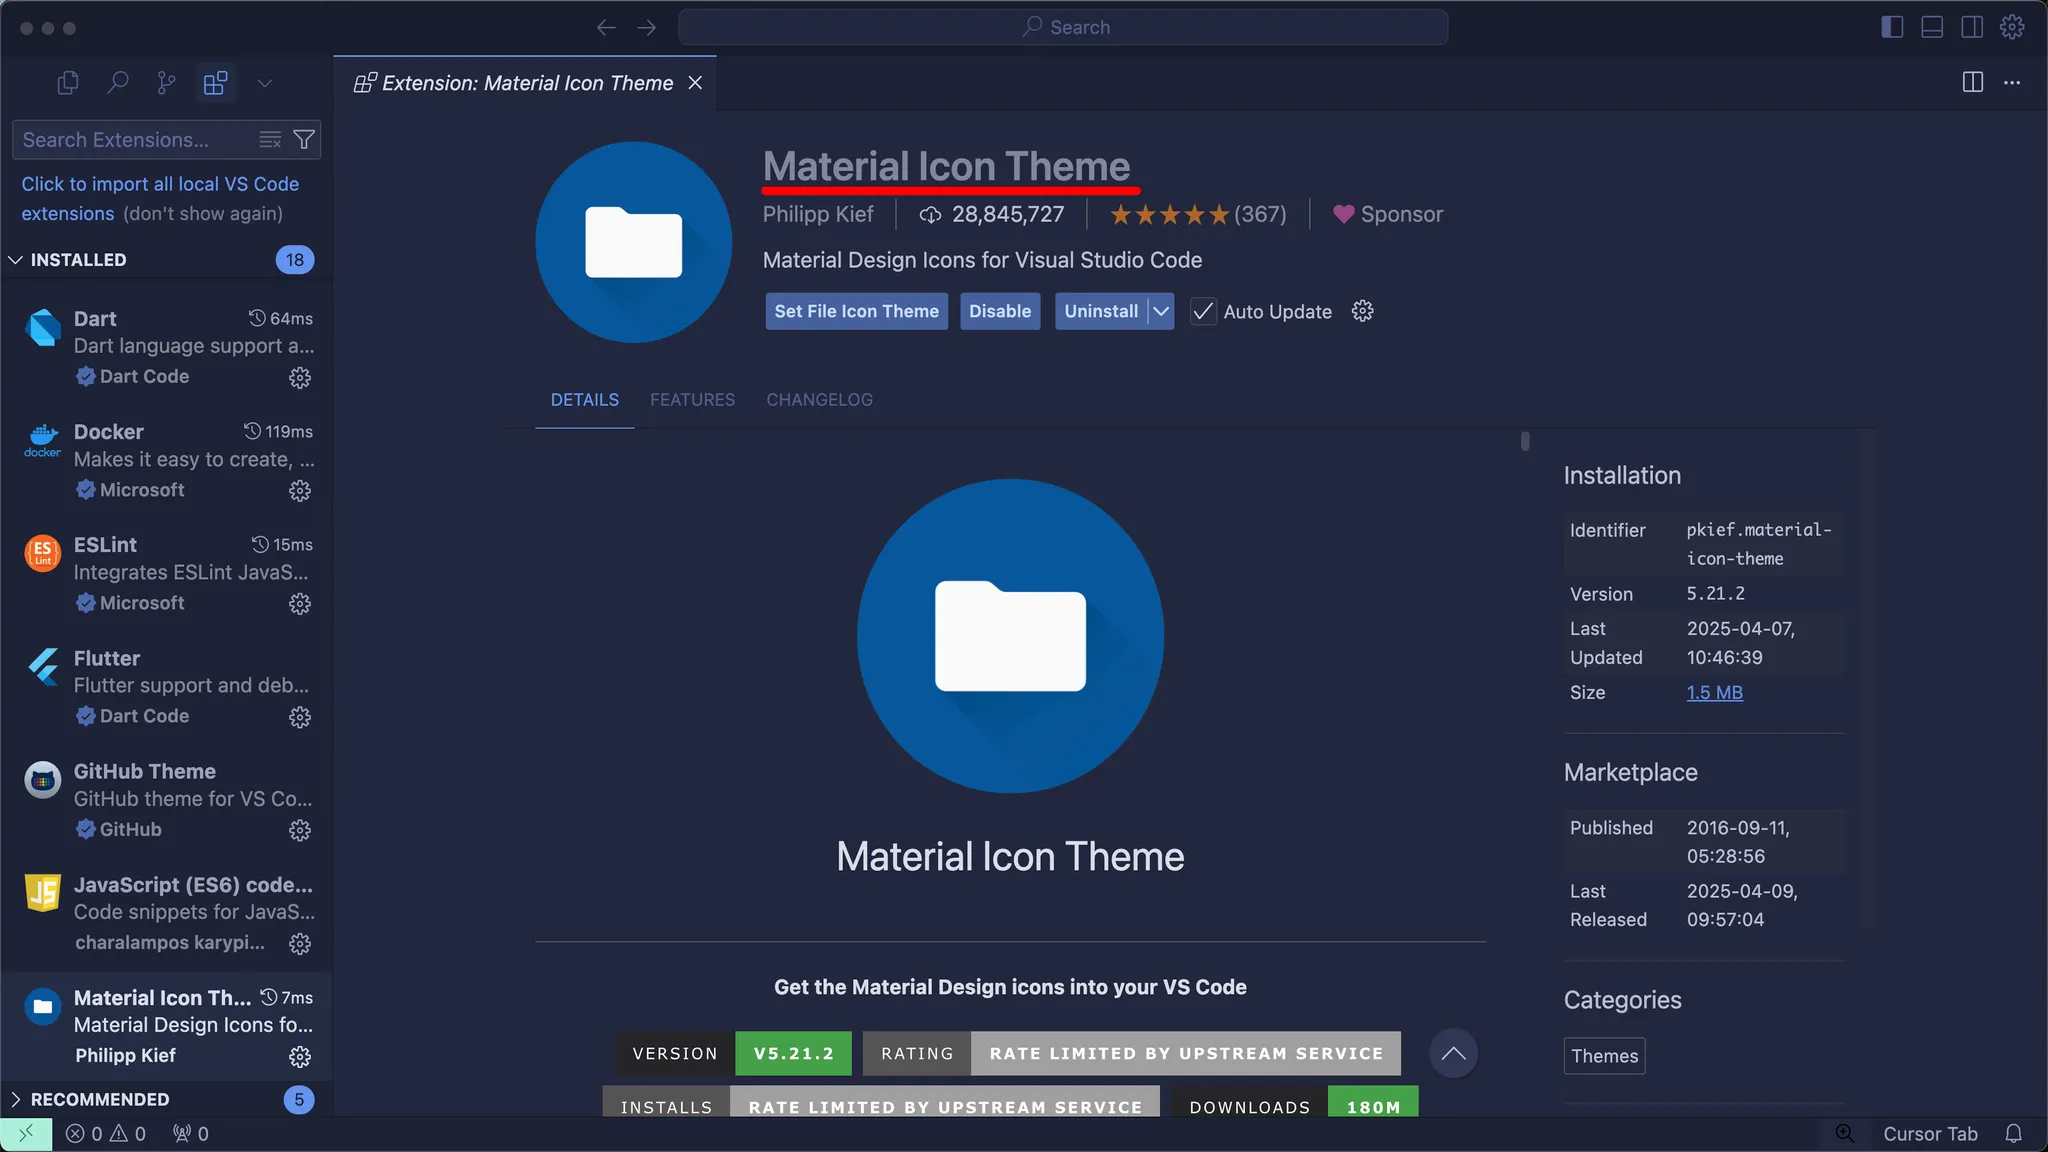Open the Source Control icon
The width and height of the screenshot is (2048, 1152).
[x=166, y=83]
